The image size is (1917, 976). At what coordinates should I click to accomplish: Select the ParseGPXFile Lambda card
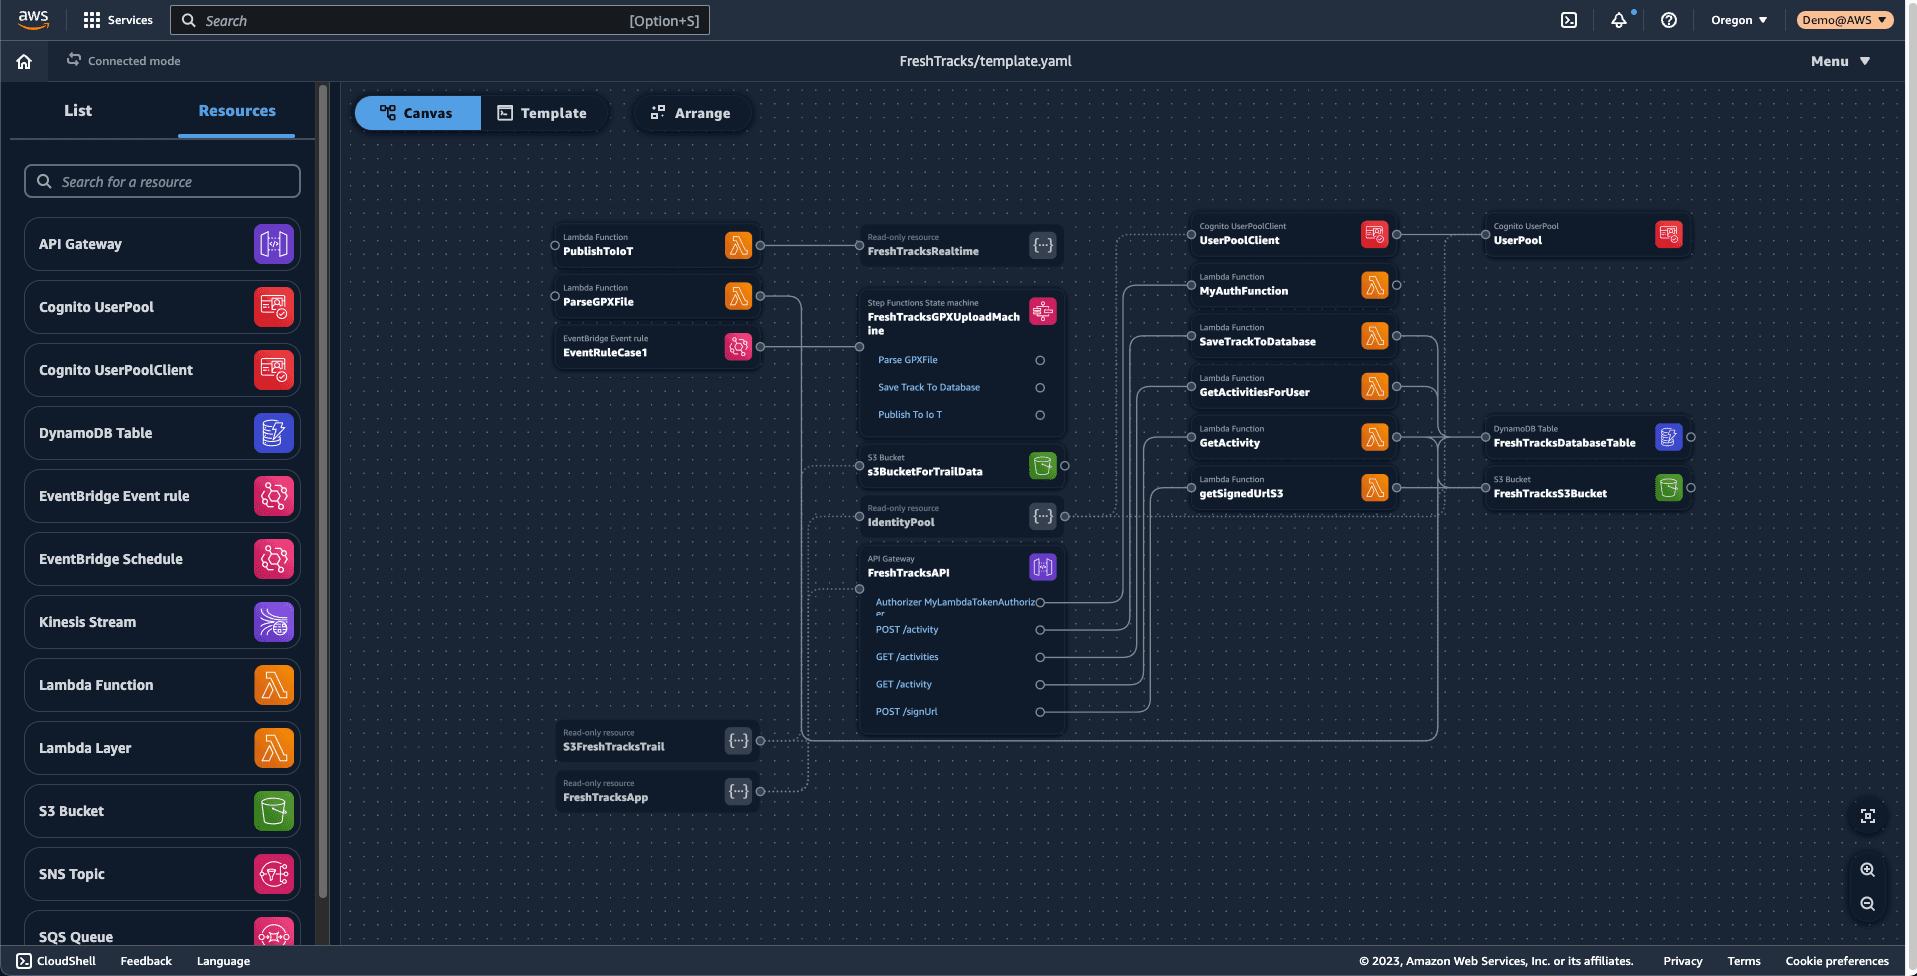click(657, 296)
